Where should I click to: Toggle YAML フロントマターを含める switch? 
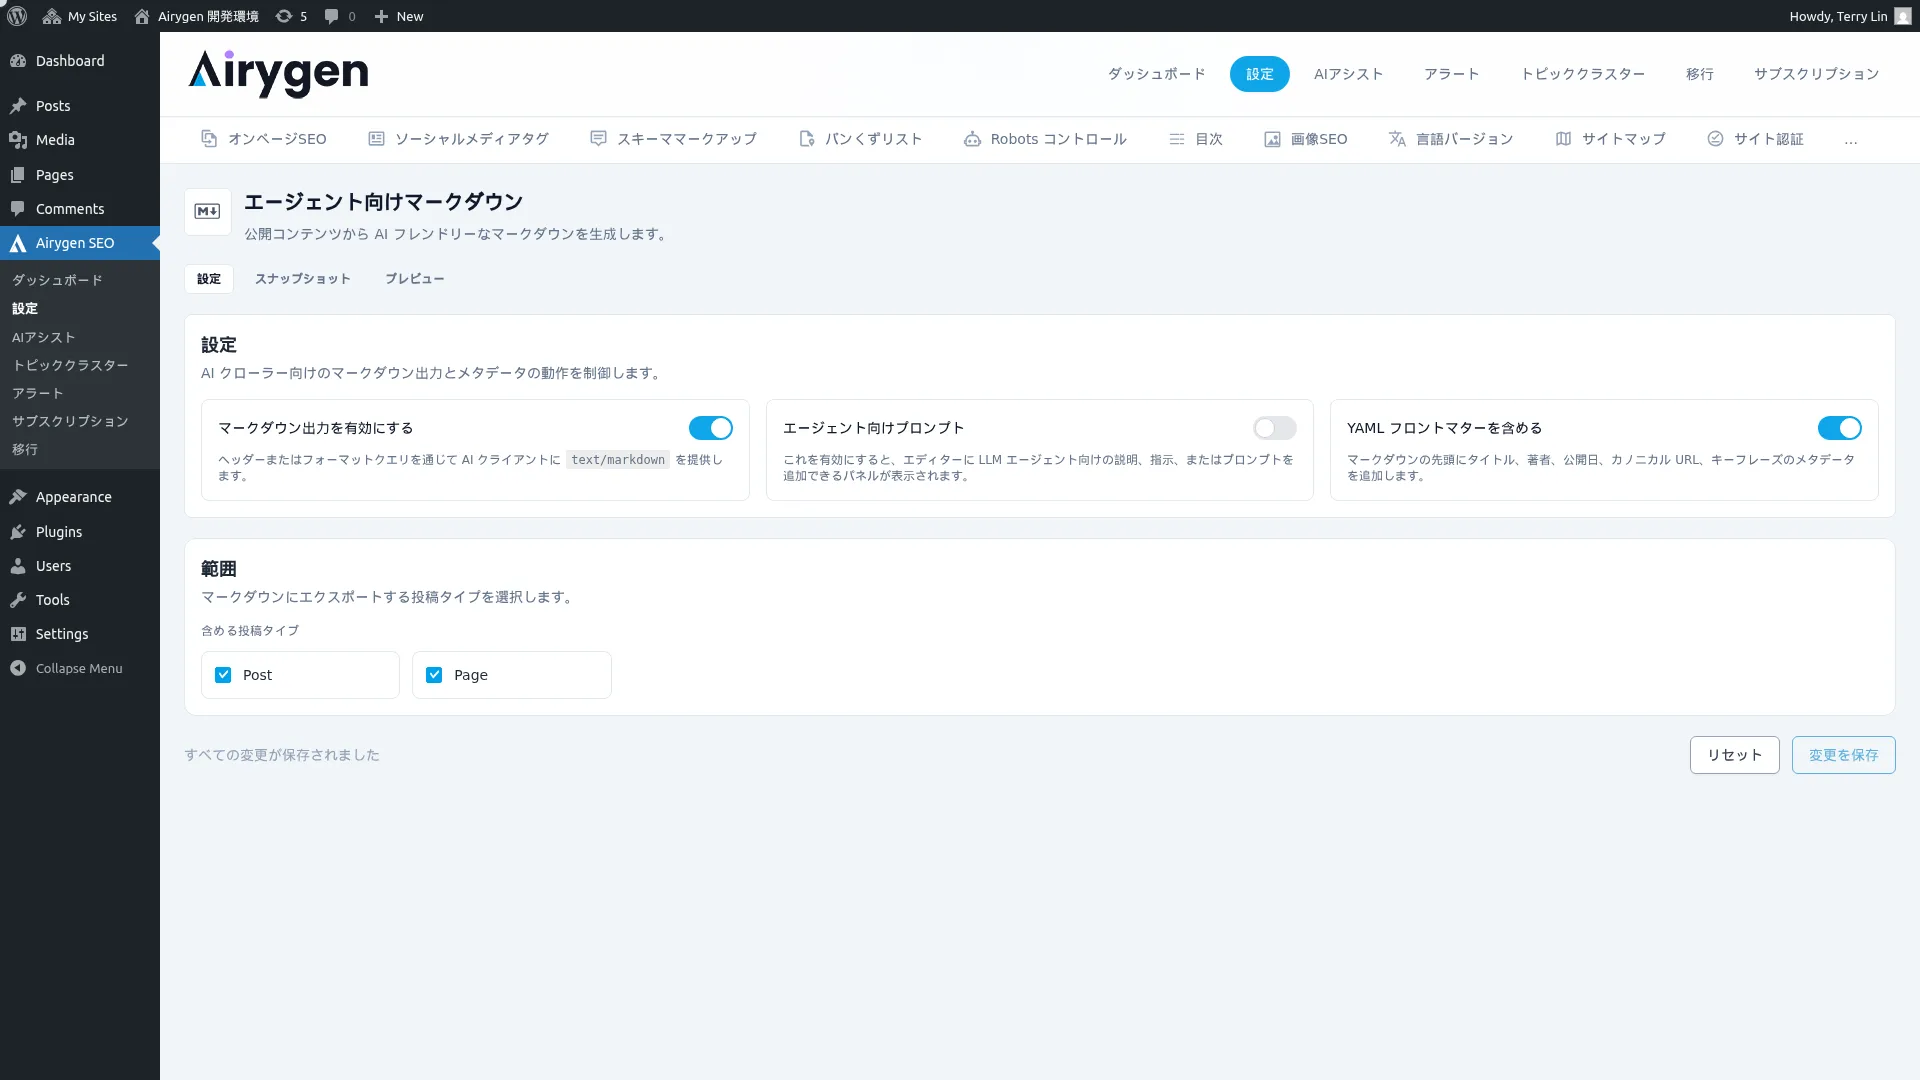(1840, 428)
